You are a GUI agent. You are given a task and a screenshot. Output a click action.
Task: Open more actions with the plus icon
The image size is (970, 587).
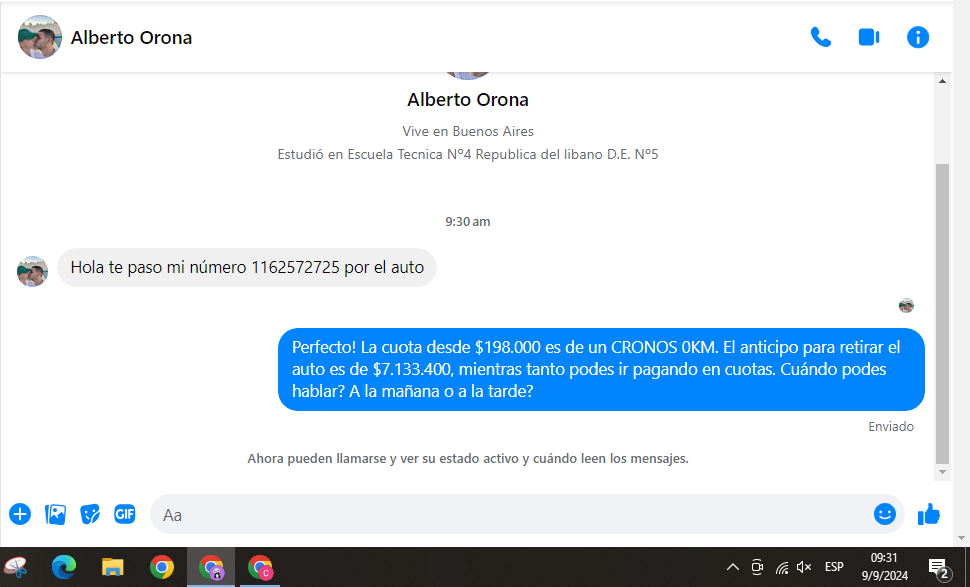click(x=20, y=514)
